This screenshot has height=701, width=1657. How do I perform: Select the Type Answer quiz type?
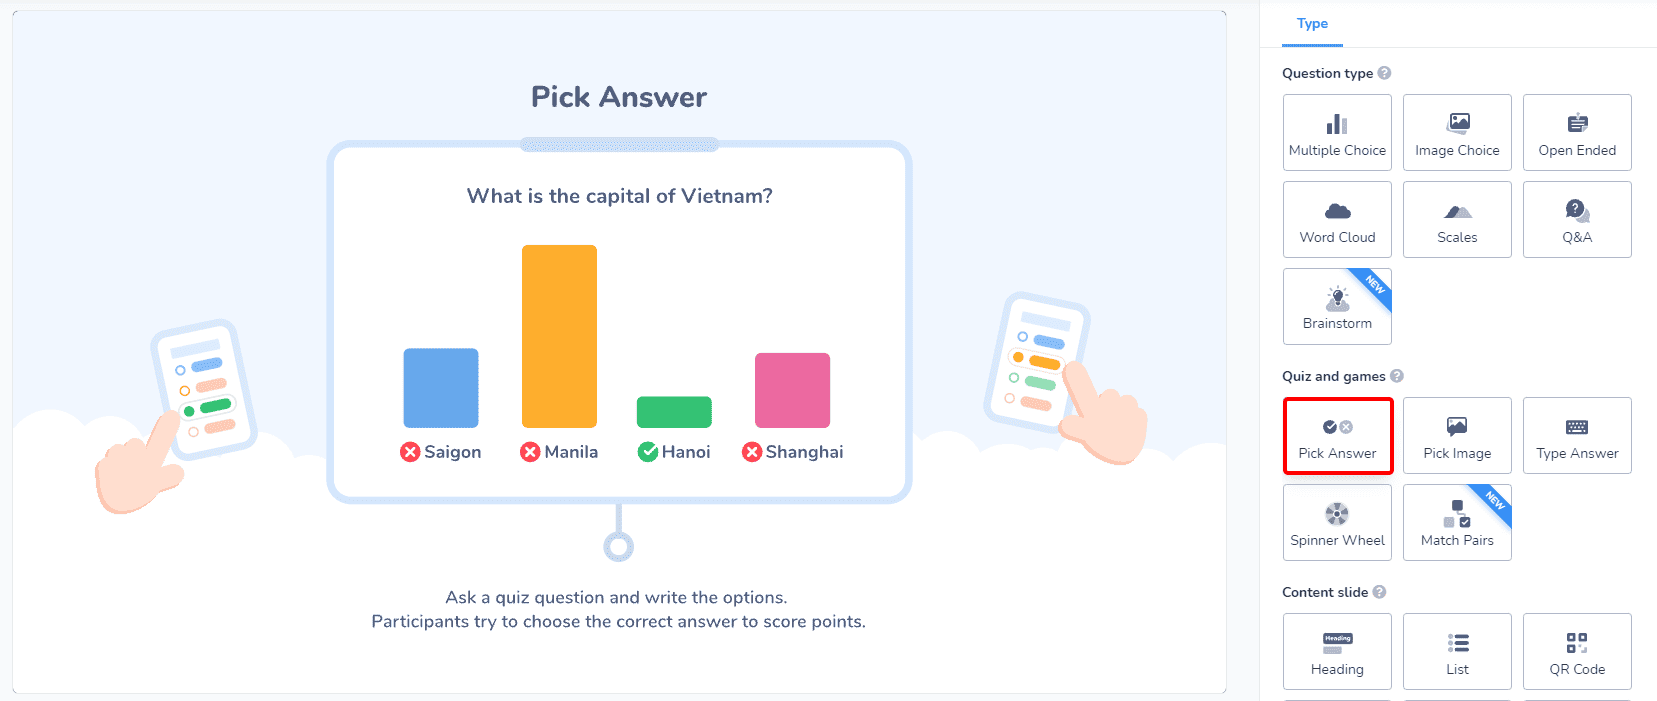pyautogui.click(x=1577, y=435)
